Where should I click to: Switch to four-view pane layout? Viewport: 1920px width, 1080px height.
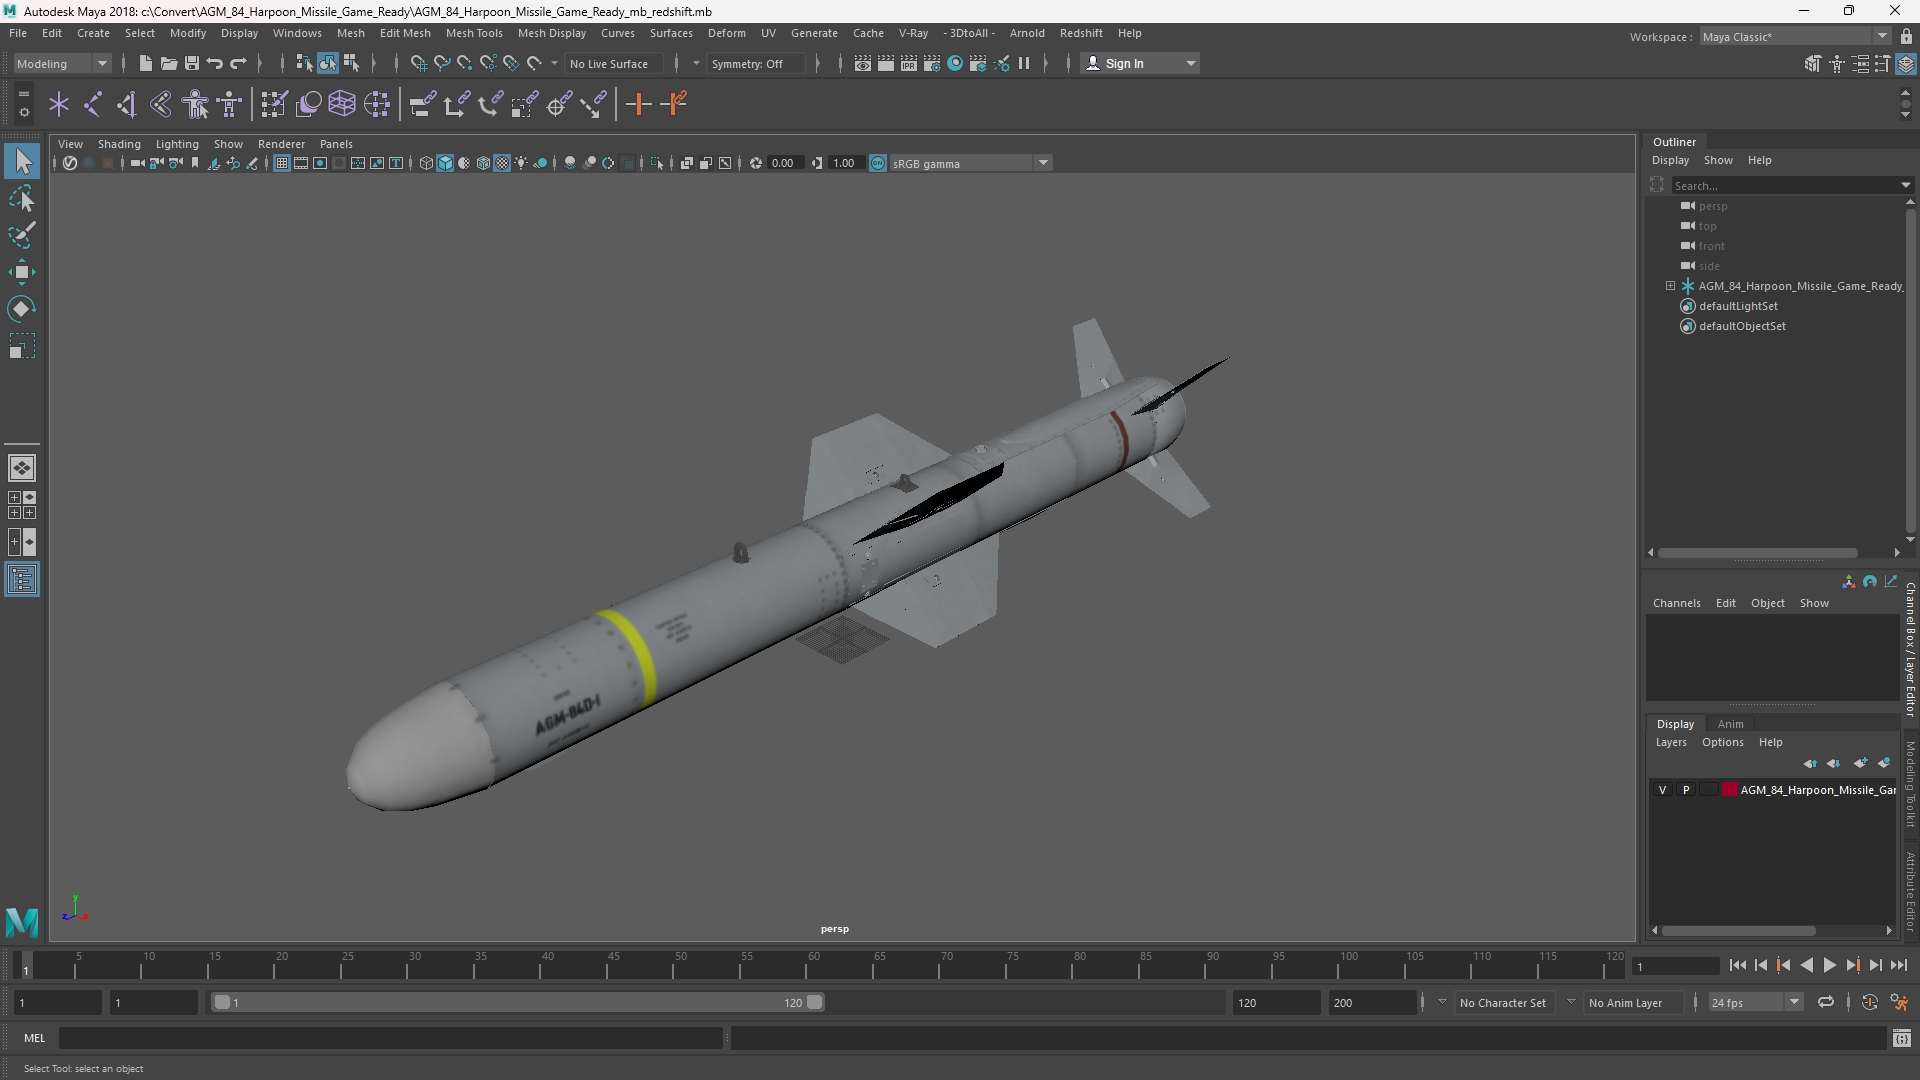click(x=22, y=505)
